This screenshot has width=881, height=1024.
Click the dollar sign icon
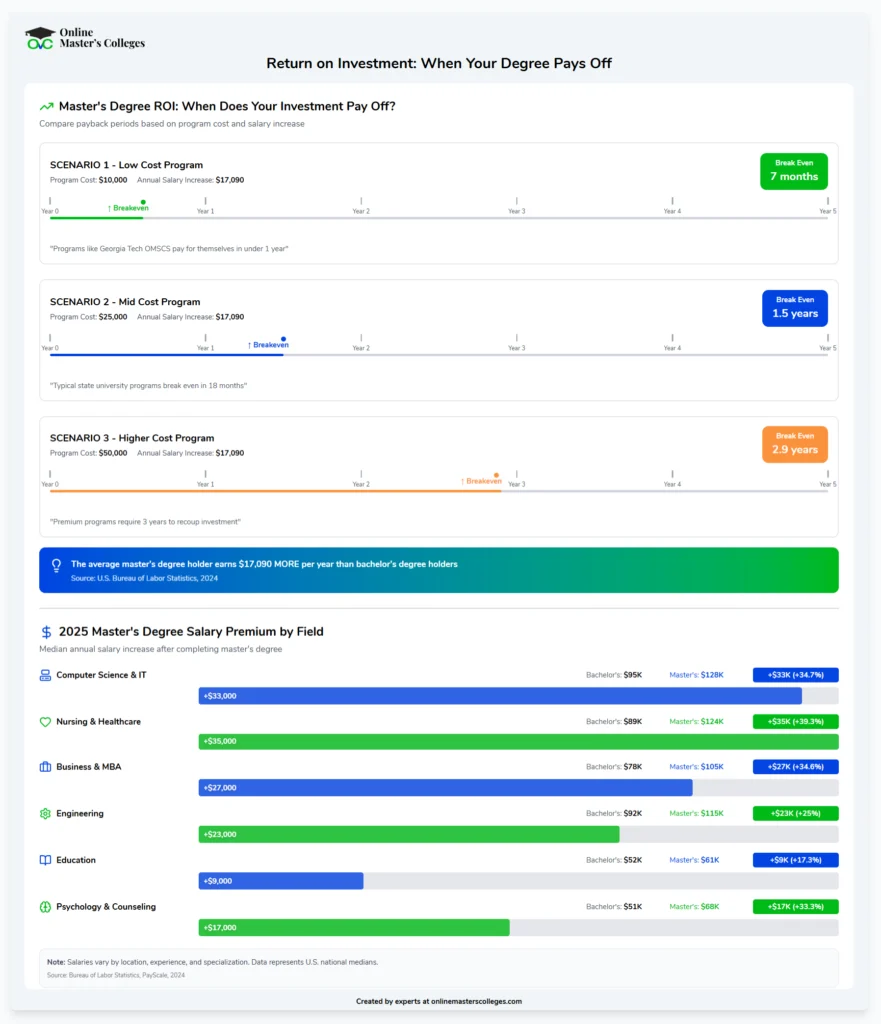(46, 632)
